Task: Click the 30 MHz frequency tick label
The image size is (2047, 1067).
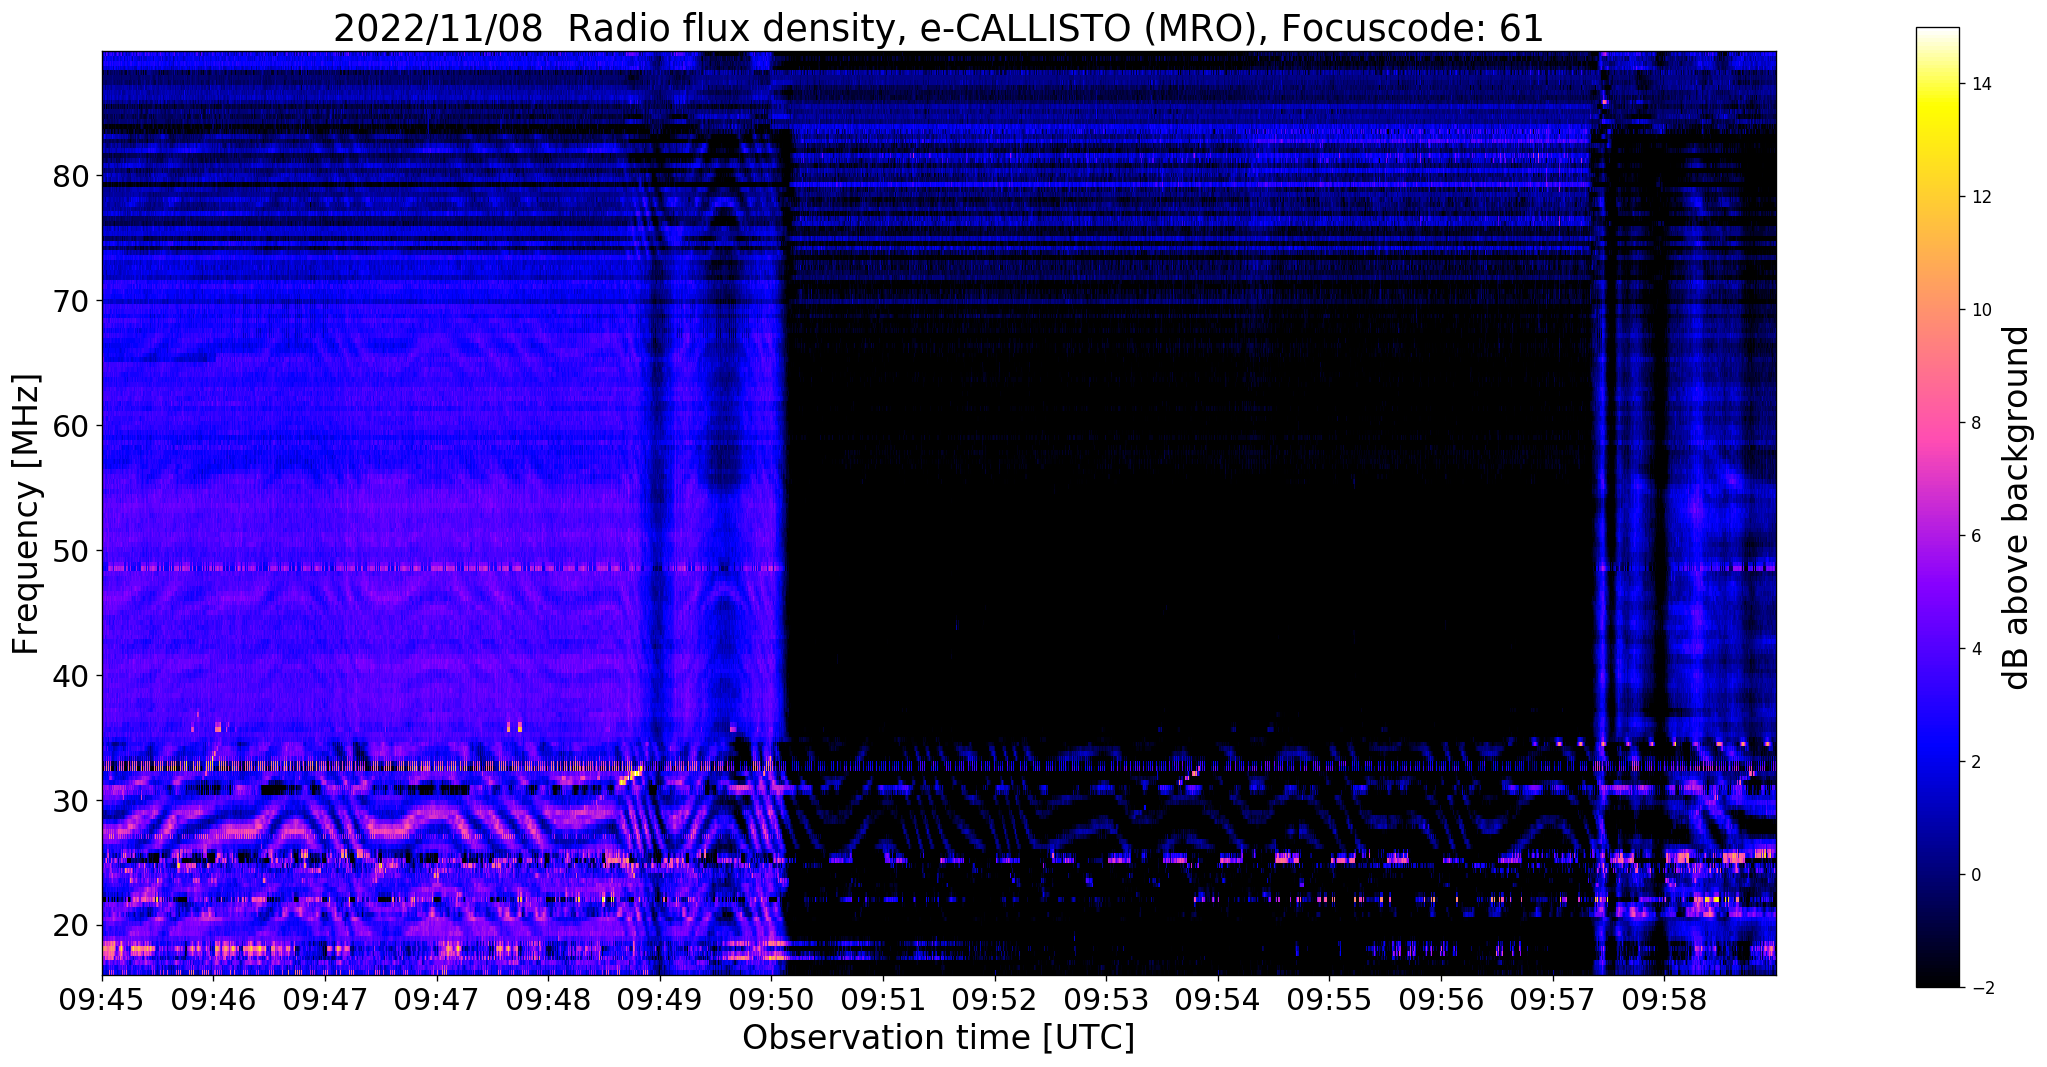Action: [x=72, y=800]
